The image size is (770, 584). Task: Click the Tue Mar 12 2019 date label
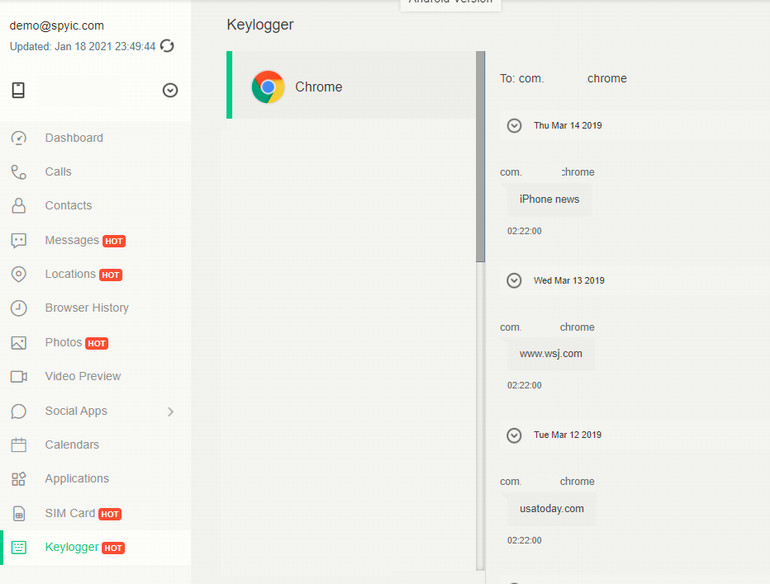pos(568,435)
